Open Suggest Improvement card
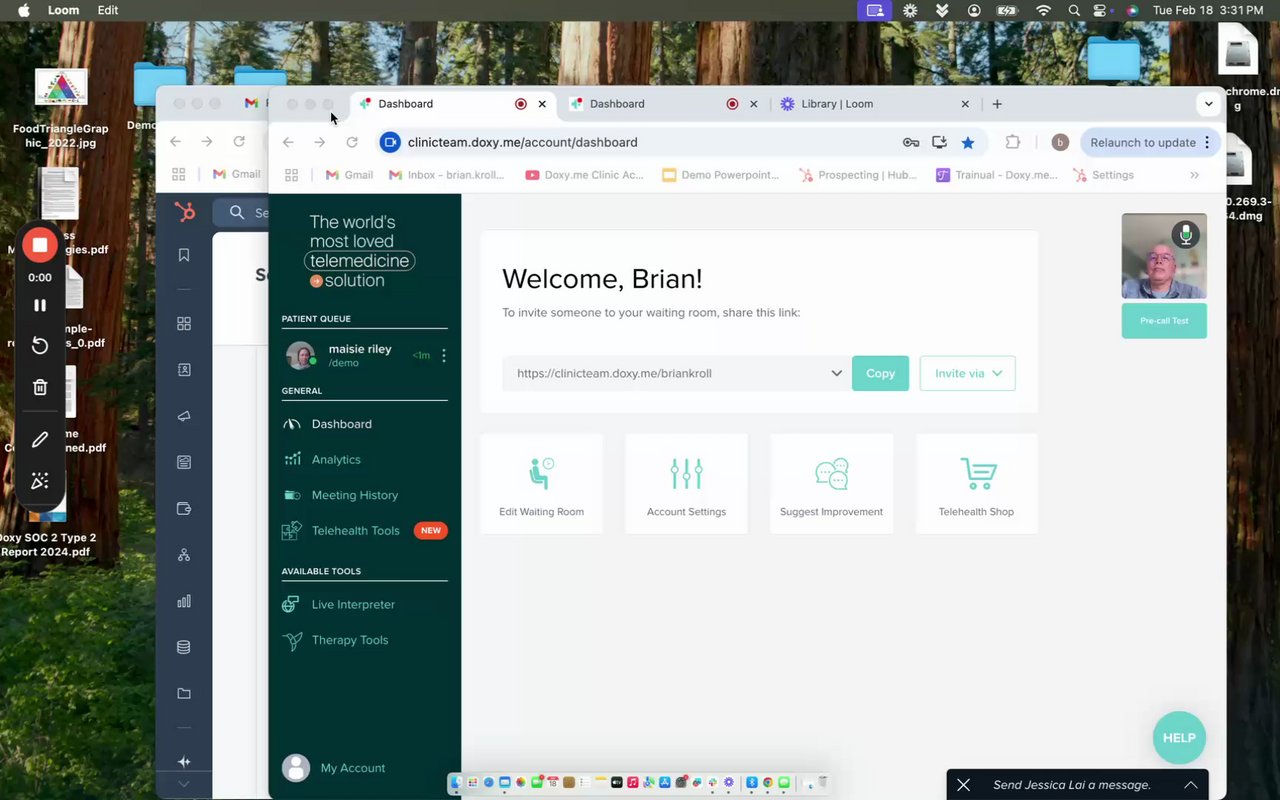Image resolution: width=1280 pixels, height=800 pixels. 831,483
